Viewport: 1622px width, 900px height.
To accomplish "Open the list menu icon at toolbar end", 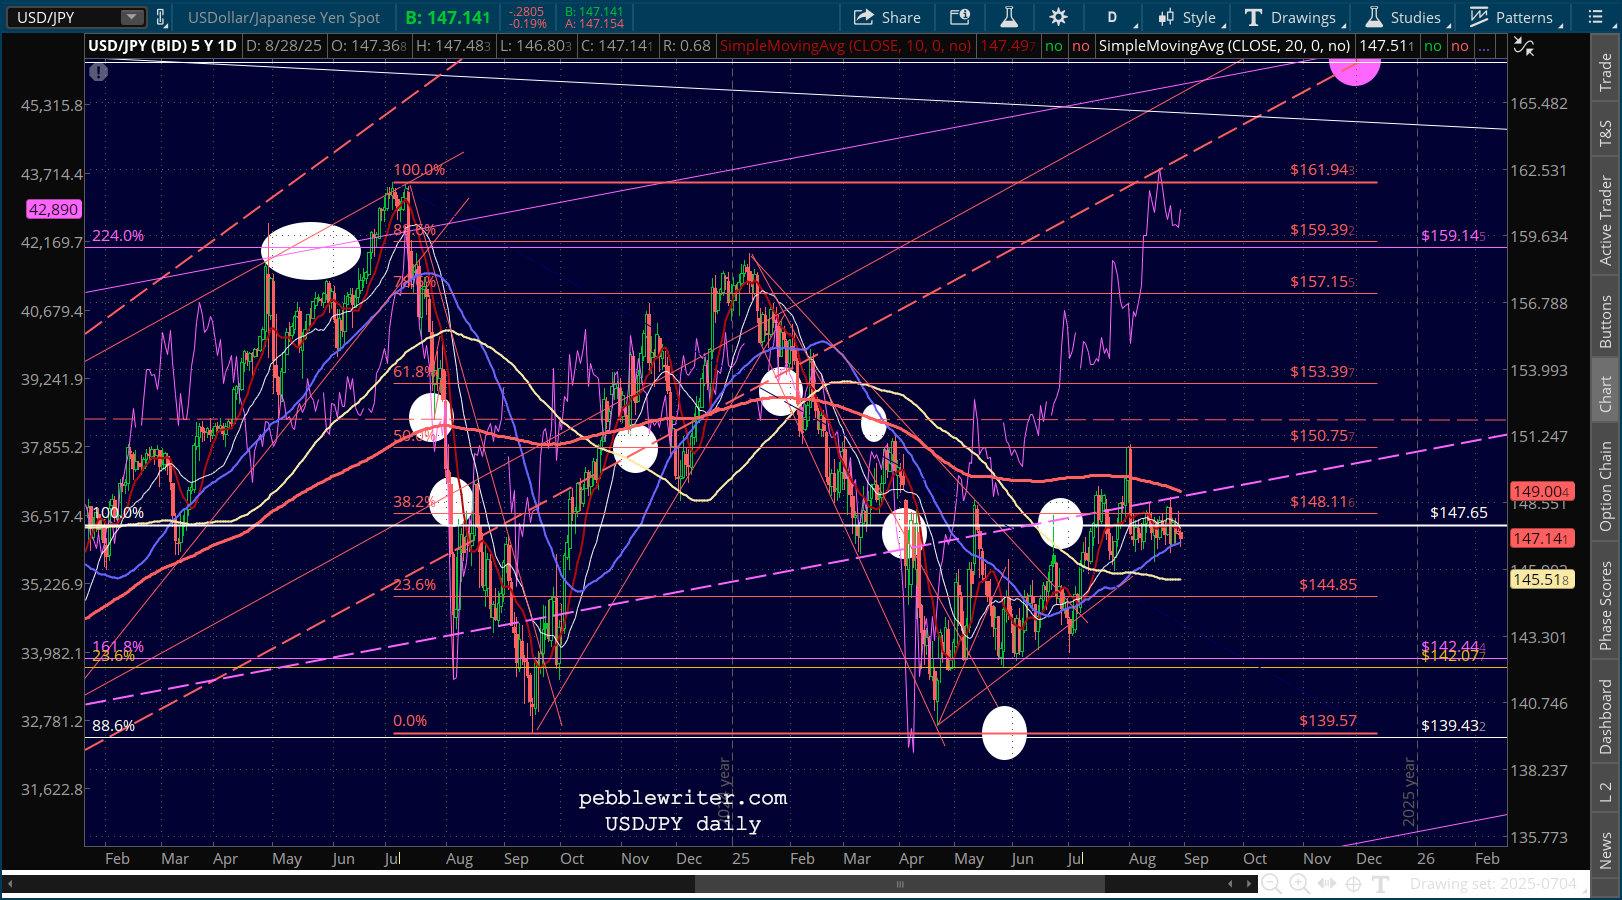I will tap(1595, 17).
